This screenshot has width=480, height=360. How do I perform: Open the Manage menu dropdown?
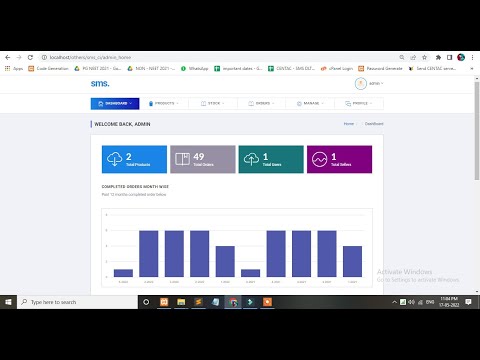(x=310, y=103)
